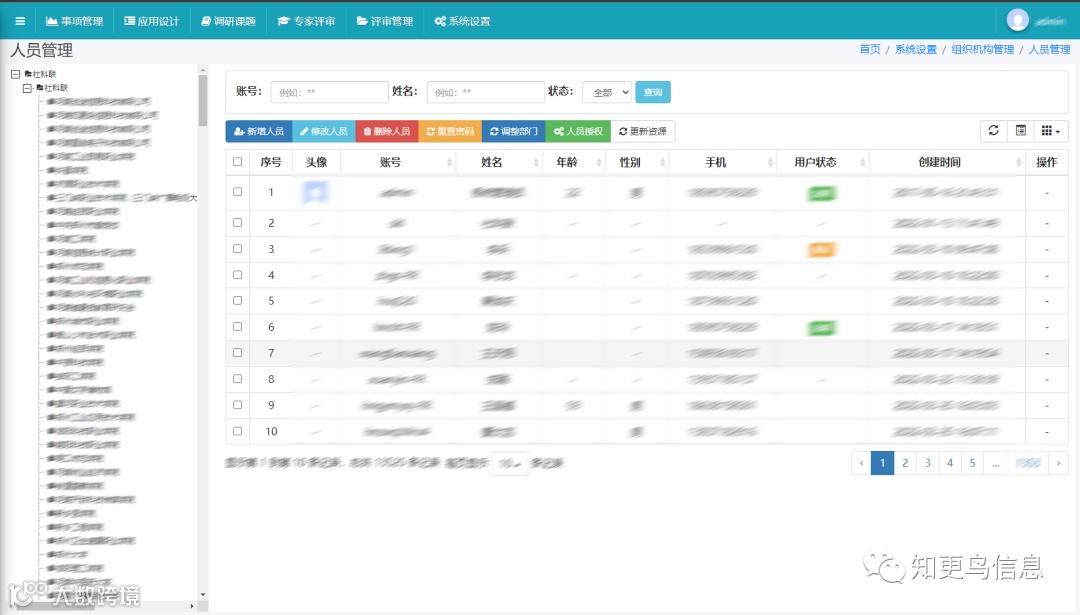Open the 专家评审 menu

point(306,21)
